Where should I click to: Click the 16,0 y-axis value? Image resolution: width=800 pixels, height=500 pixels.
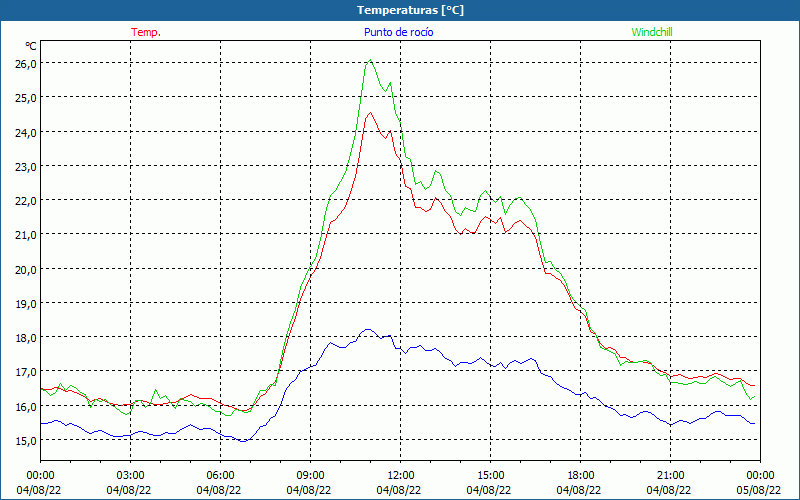click(x=27, y=407)
